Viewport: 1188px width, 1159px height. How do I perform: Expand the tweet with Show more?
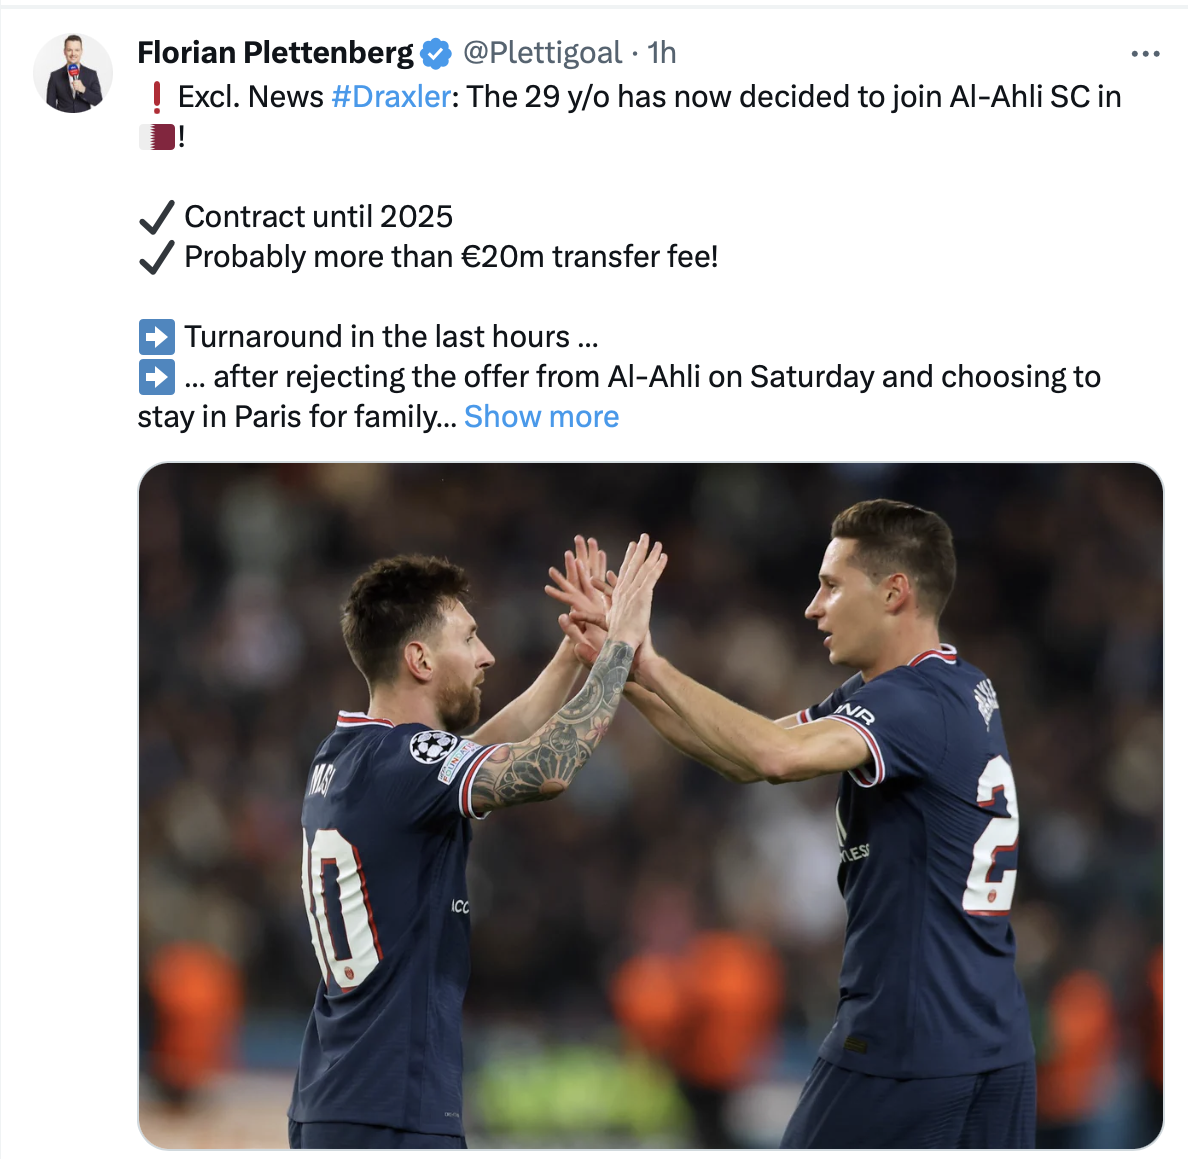(542, 417)
